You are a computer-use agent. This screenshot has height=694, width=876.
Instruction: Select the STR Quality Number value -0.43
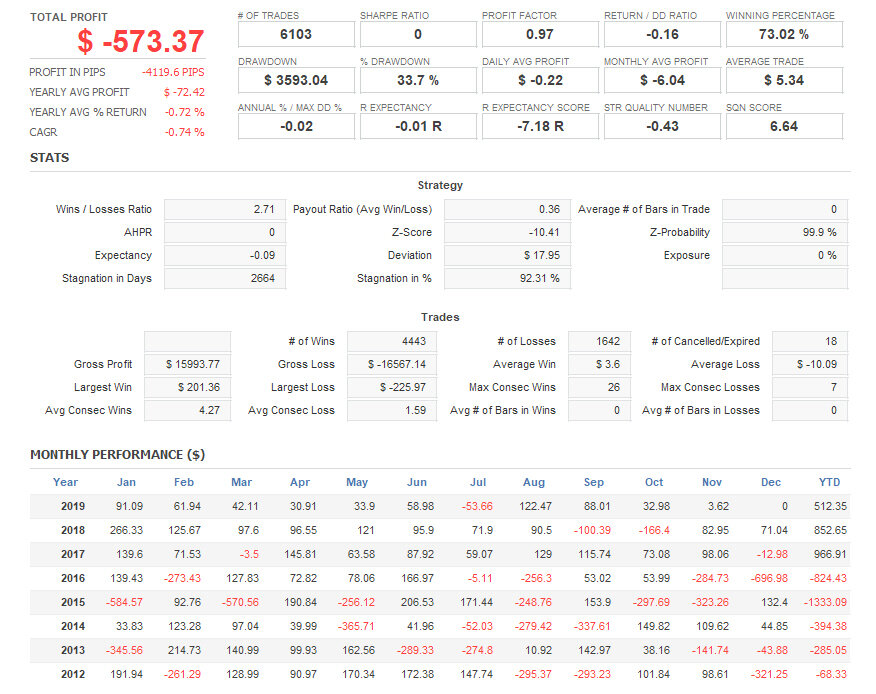(662, 127)
